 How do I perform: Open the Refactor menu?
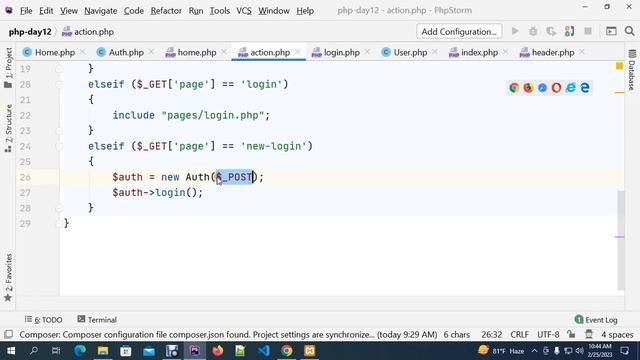coord(166,11)
